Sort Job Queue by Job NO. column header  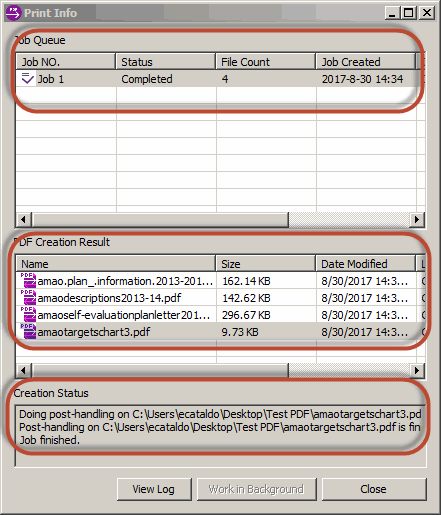tap(66, 62)
